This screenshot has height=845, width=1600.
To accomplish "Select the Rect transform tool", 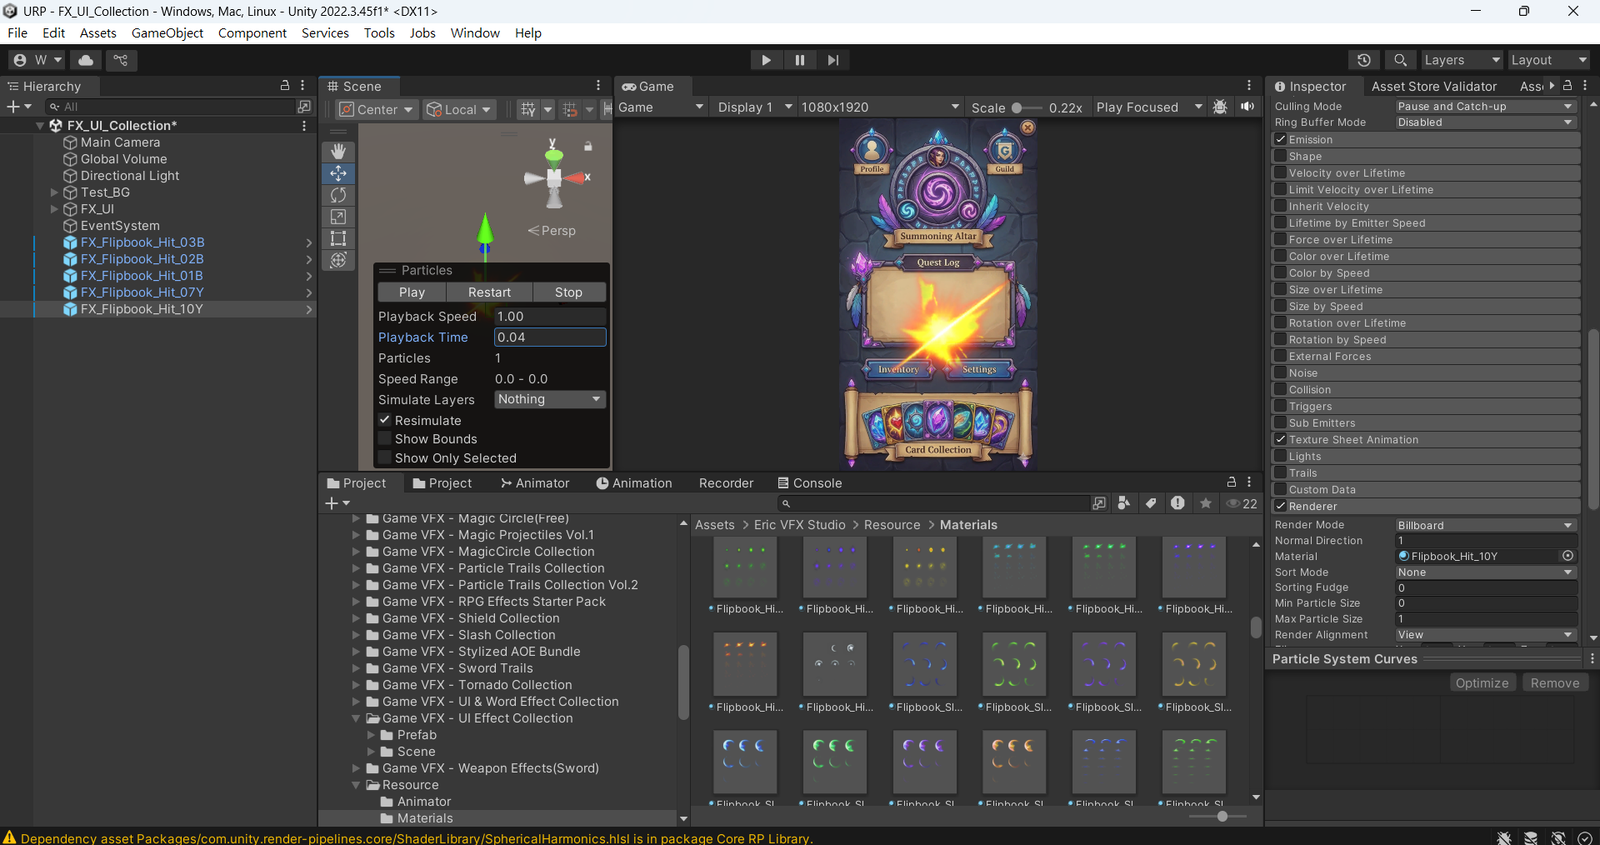I will pyautogui.click(x=339, y=238).
